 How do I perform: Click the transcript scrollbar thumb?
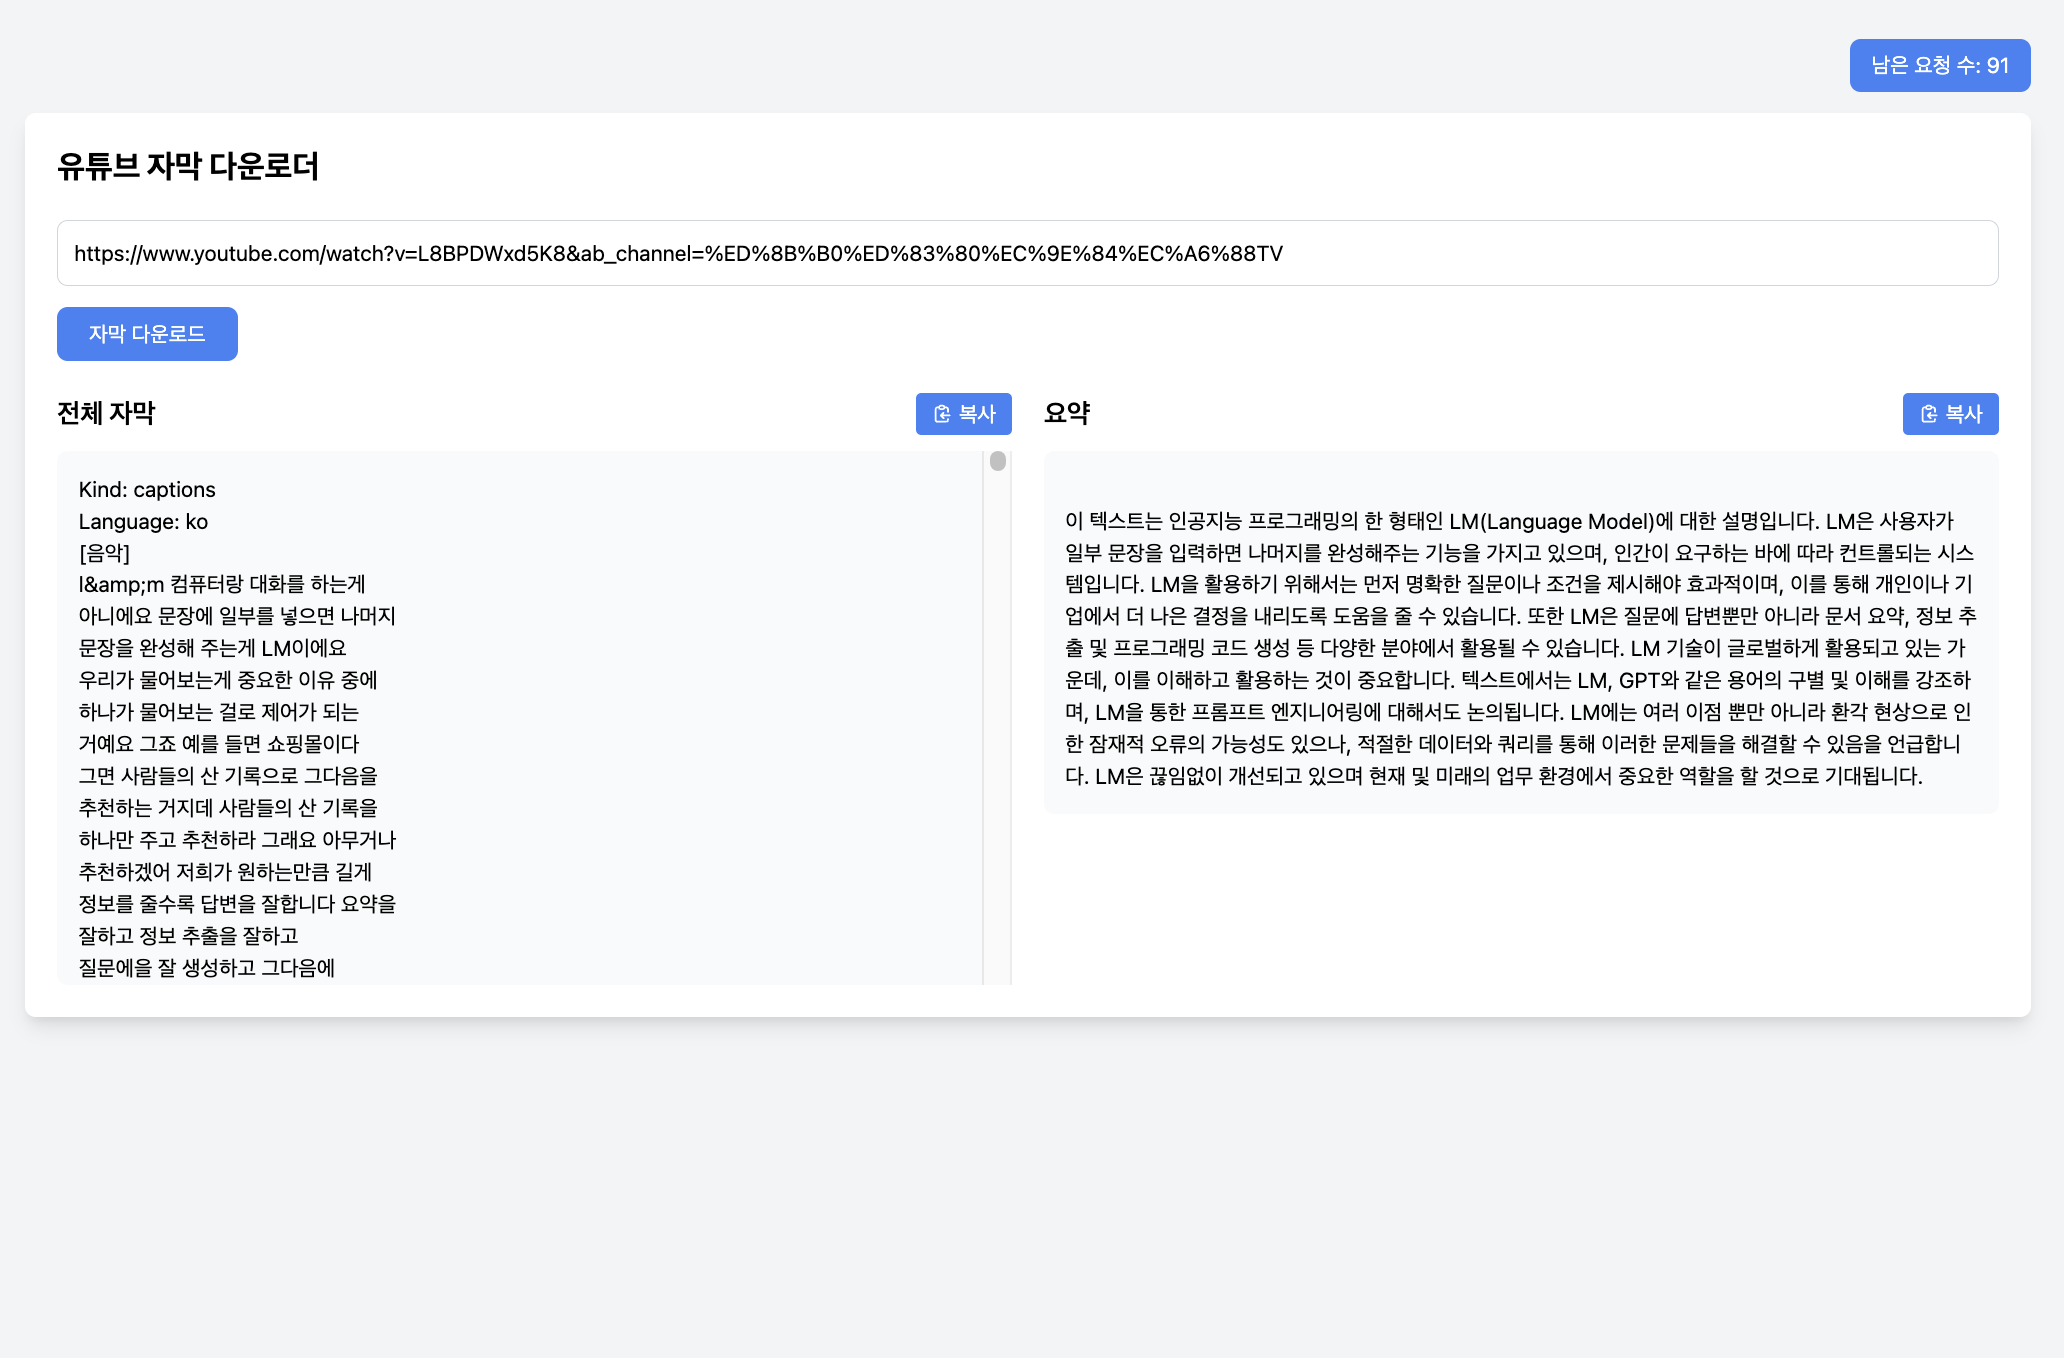[x=997, y=461]
